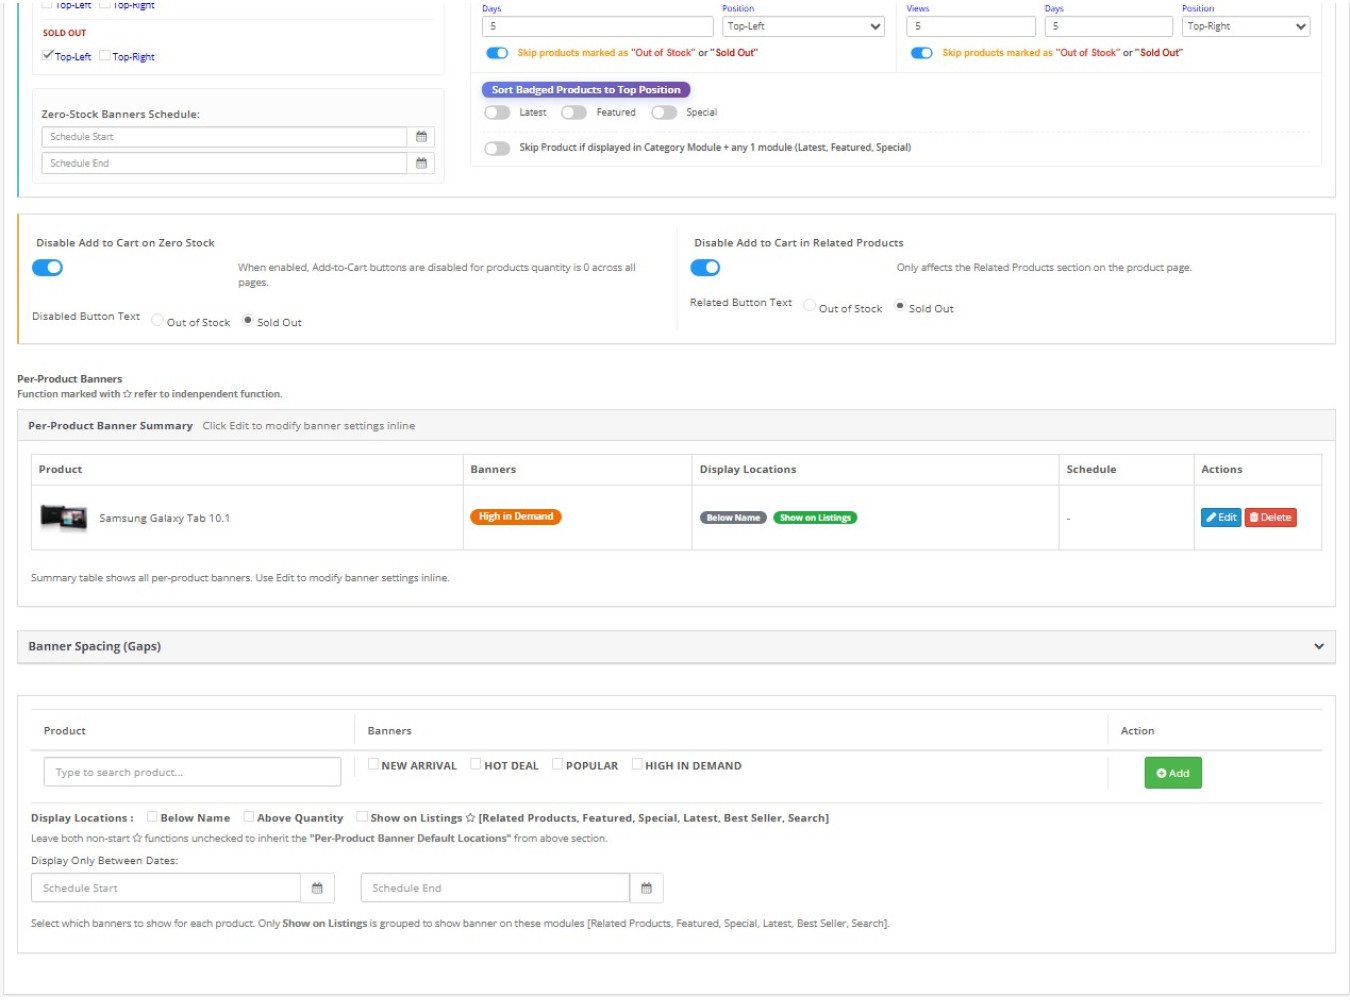
Task: Delete the Samsung Galaxy Tab banner
Action: click(1270, 518)
